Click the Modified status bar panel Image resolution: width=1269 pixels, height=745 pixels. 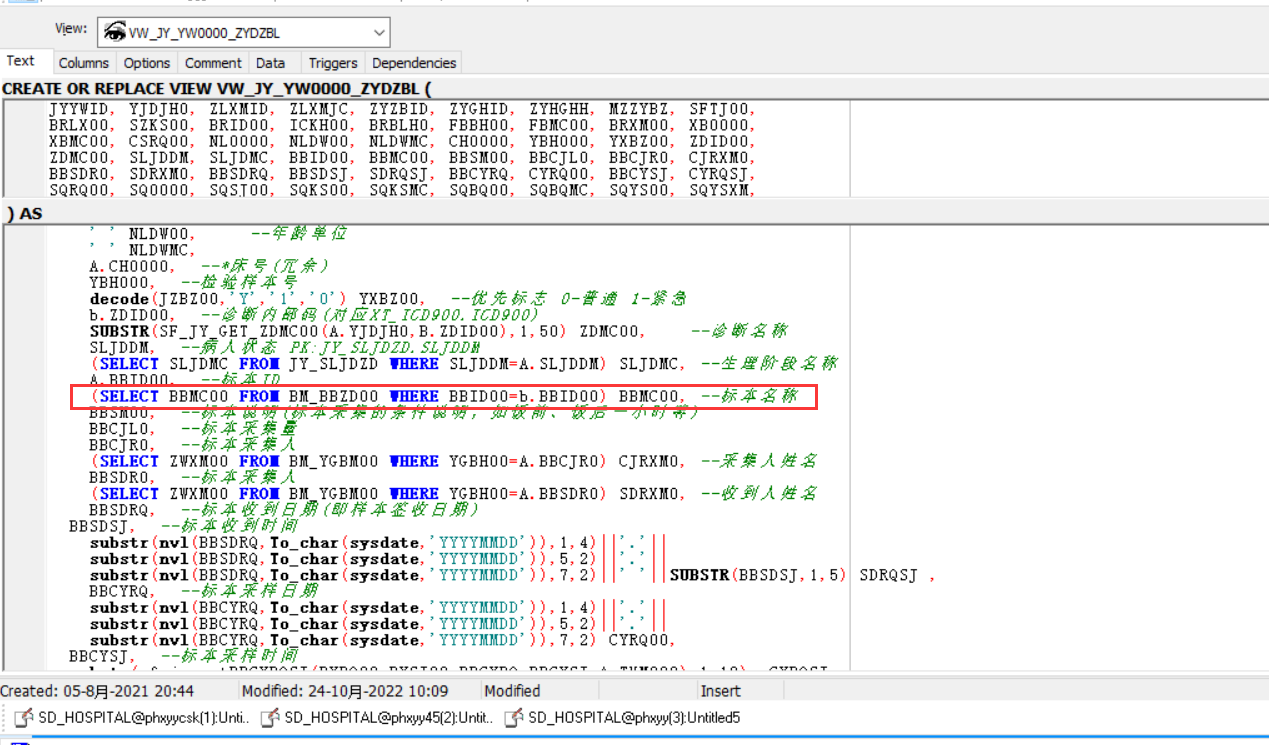click(x=512, y=691)
